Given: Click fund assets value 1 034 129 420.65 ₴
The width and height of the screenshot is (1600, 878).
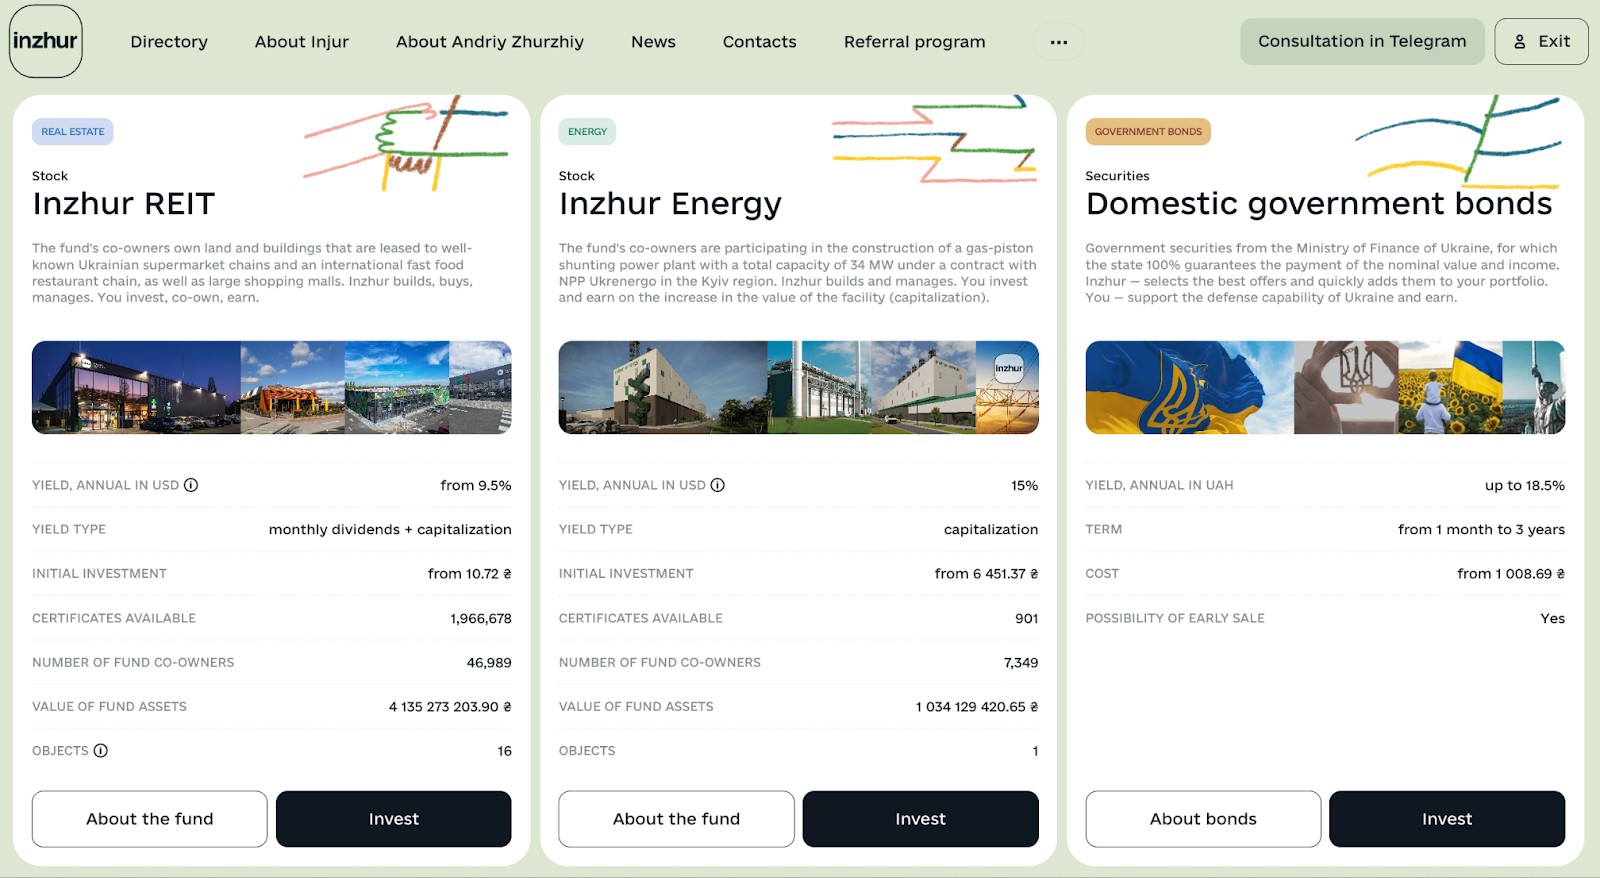Looking at the screenshot, I should [977, 707].
